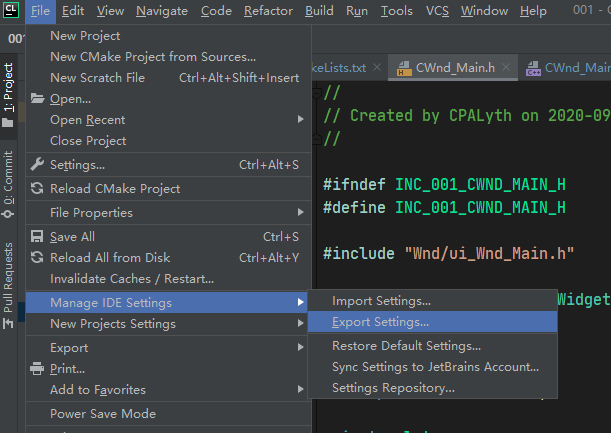The width and height of the screenshot is (611, 433).
Task: Select Import Settings... in submenu
Action: pyautogui.click(x=433, y=301)
